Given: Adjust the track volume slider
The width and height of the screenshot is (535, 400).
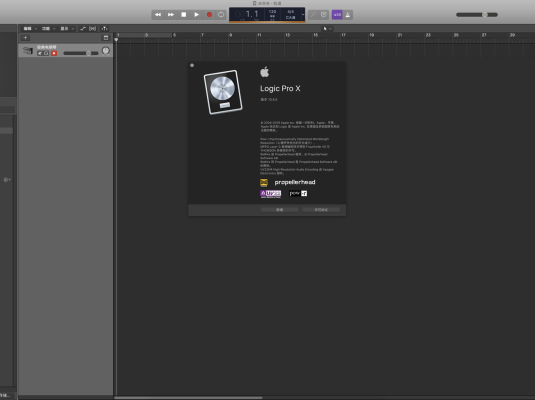Looking at the screenshot, I should pyautogui.click(x=81, y=53).
